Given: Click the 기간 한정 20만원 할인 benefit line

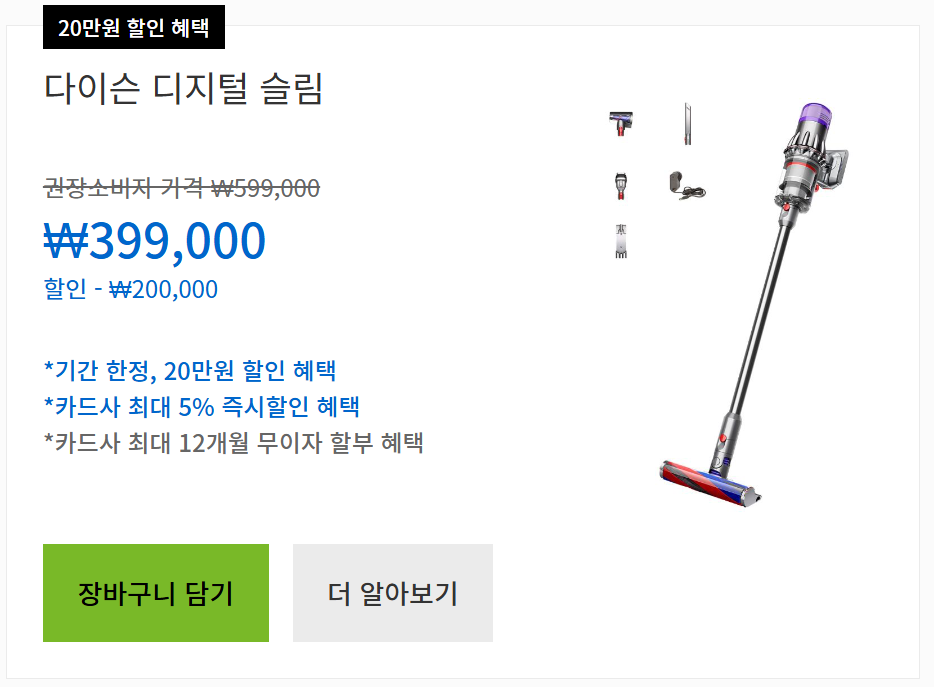Looking at the screenshot, I should point(190,370).
